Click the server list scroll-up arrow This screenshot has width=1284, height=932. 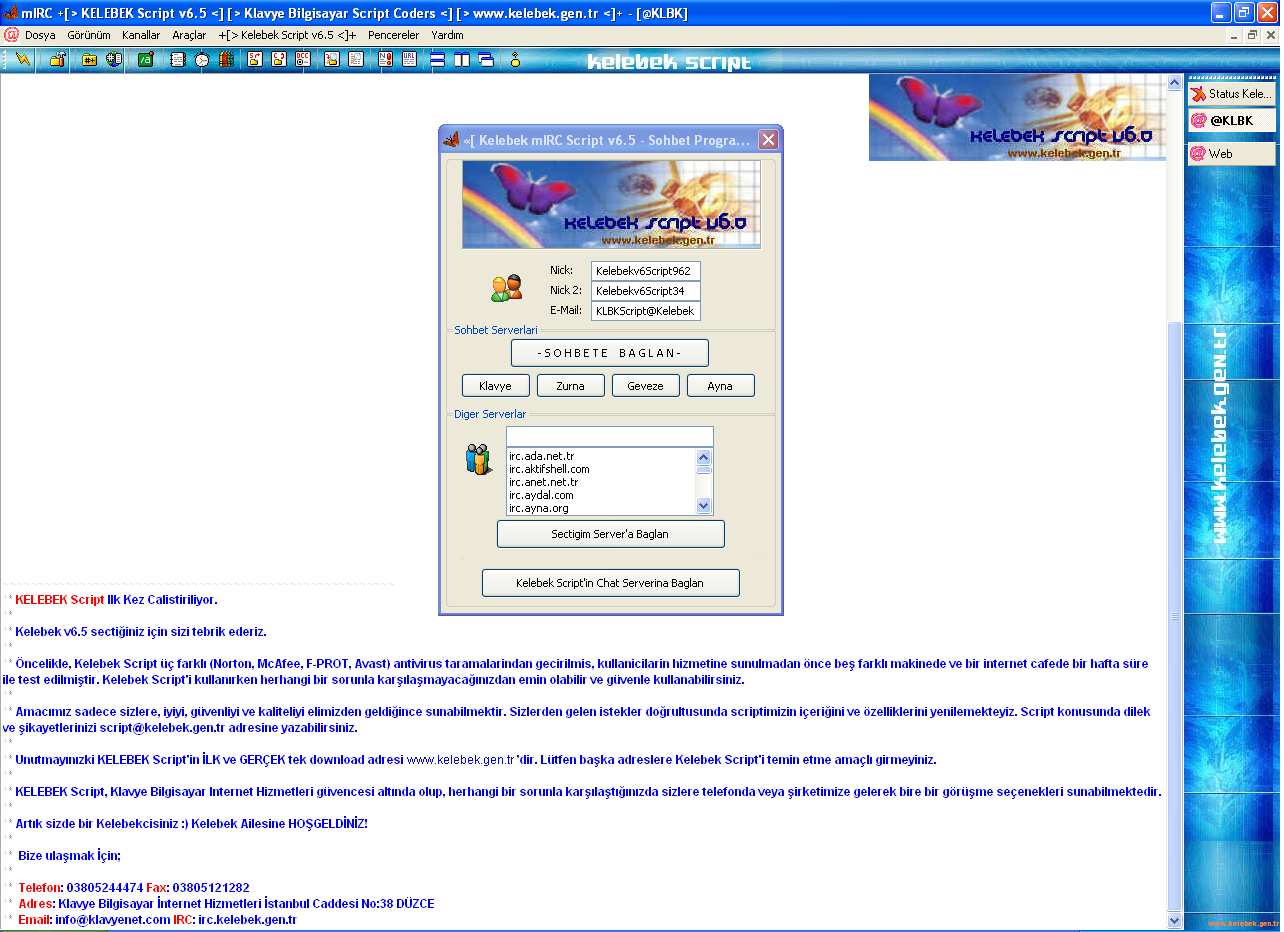[704, 456]
